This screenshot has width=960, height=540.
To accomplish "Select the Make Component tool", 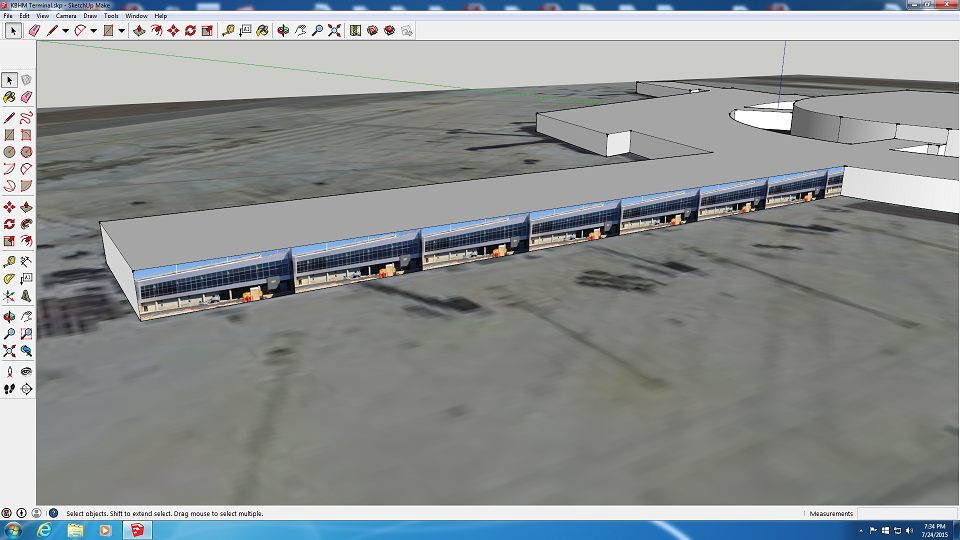I will (26, 80).
